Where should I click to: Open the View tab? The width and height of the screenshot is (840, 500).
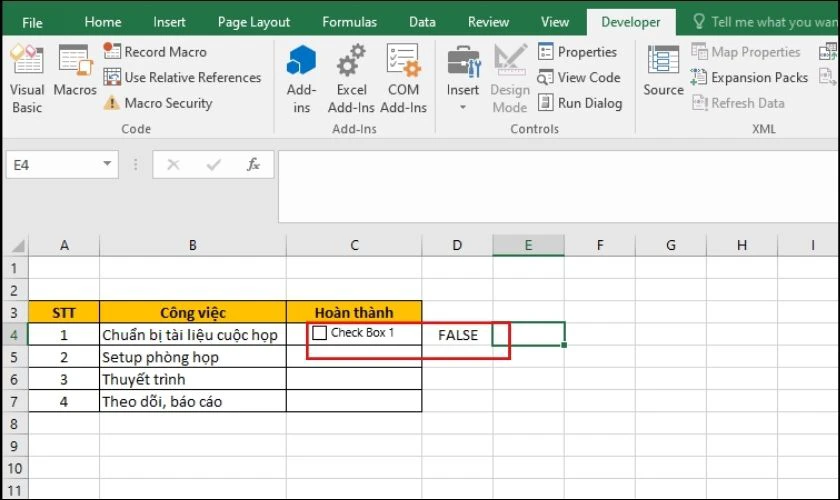pos(554,22)
